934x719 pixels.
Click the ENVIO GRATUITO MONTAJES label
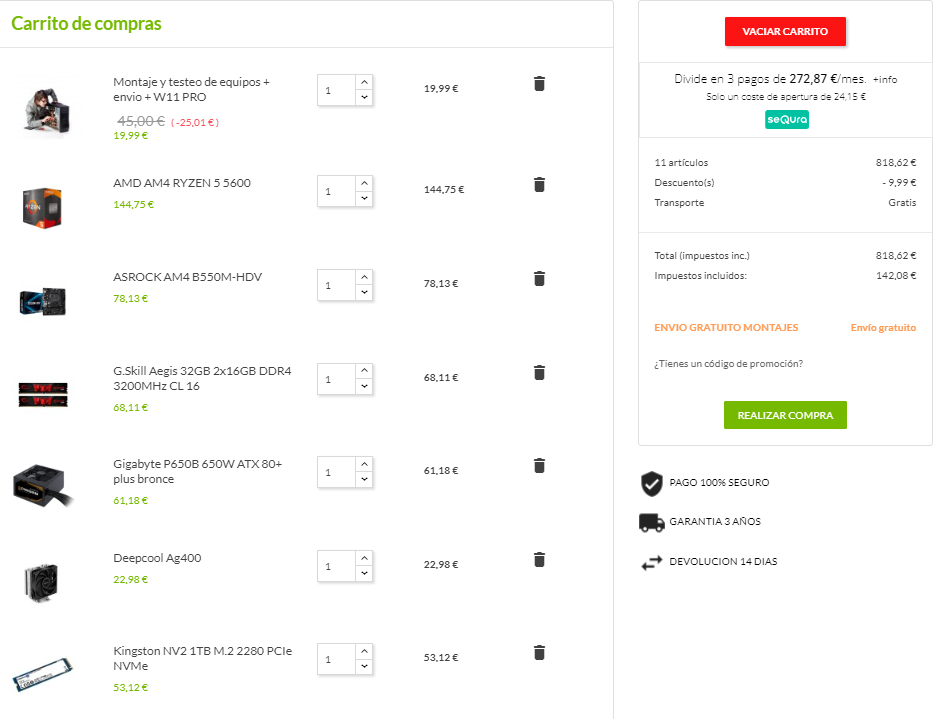point(726,328)
